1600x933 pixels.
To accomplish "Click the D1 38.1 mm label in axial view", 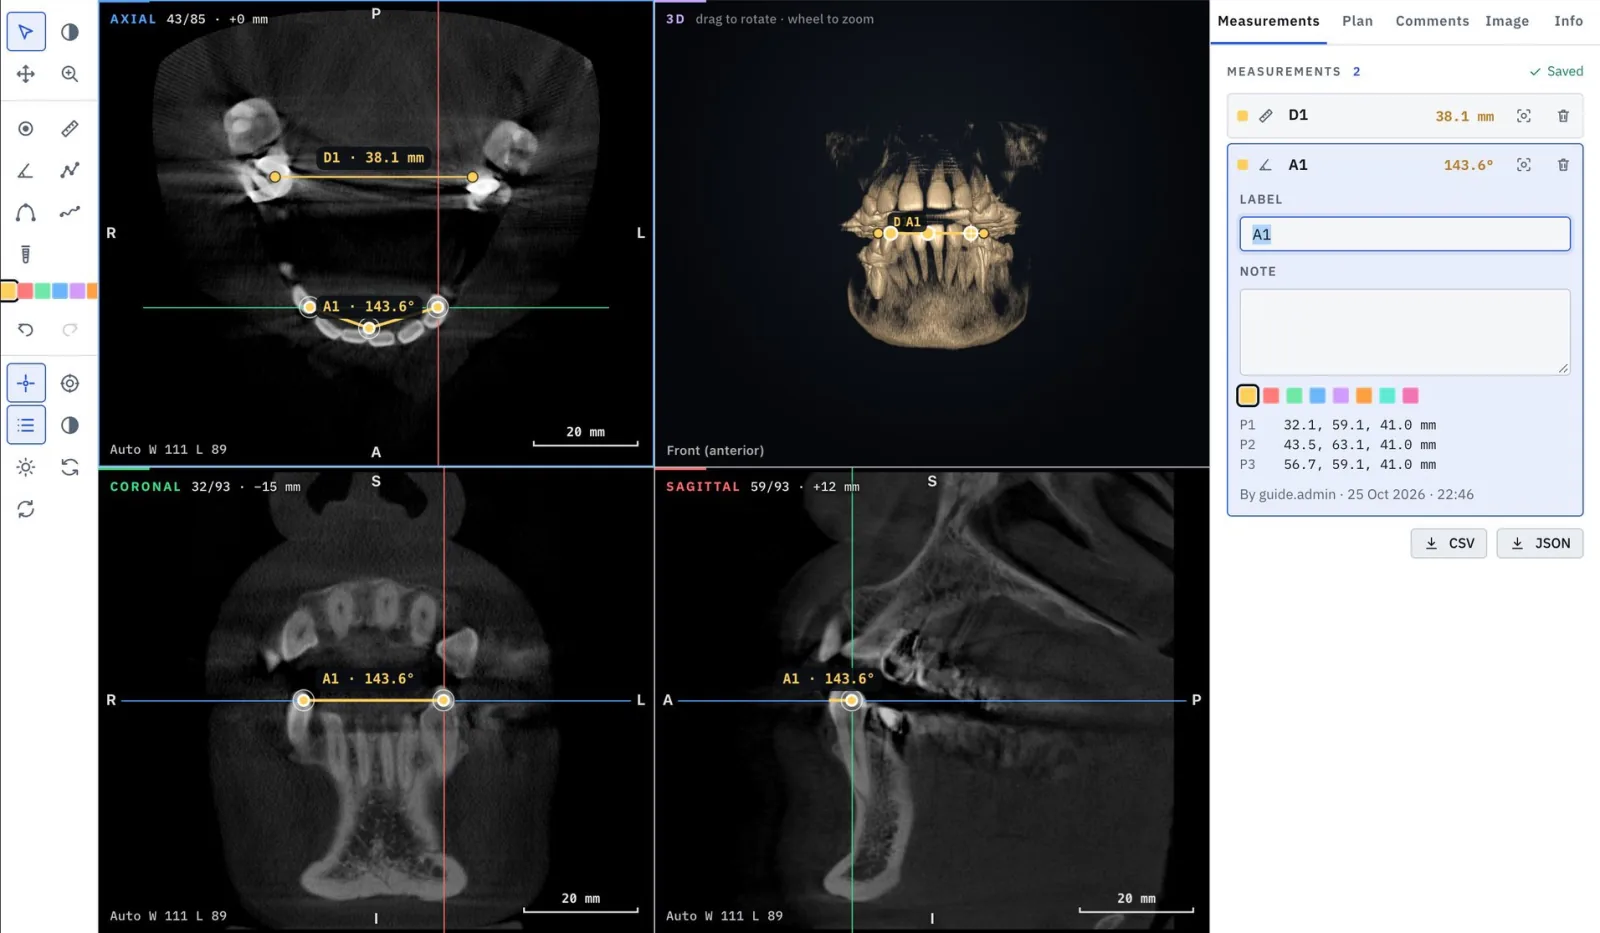I will click(374, 158).
